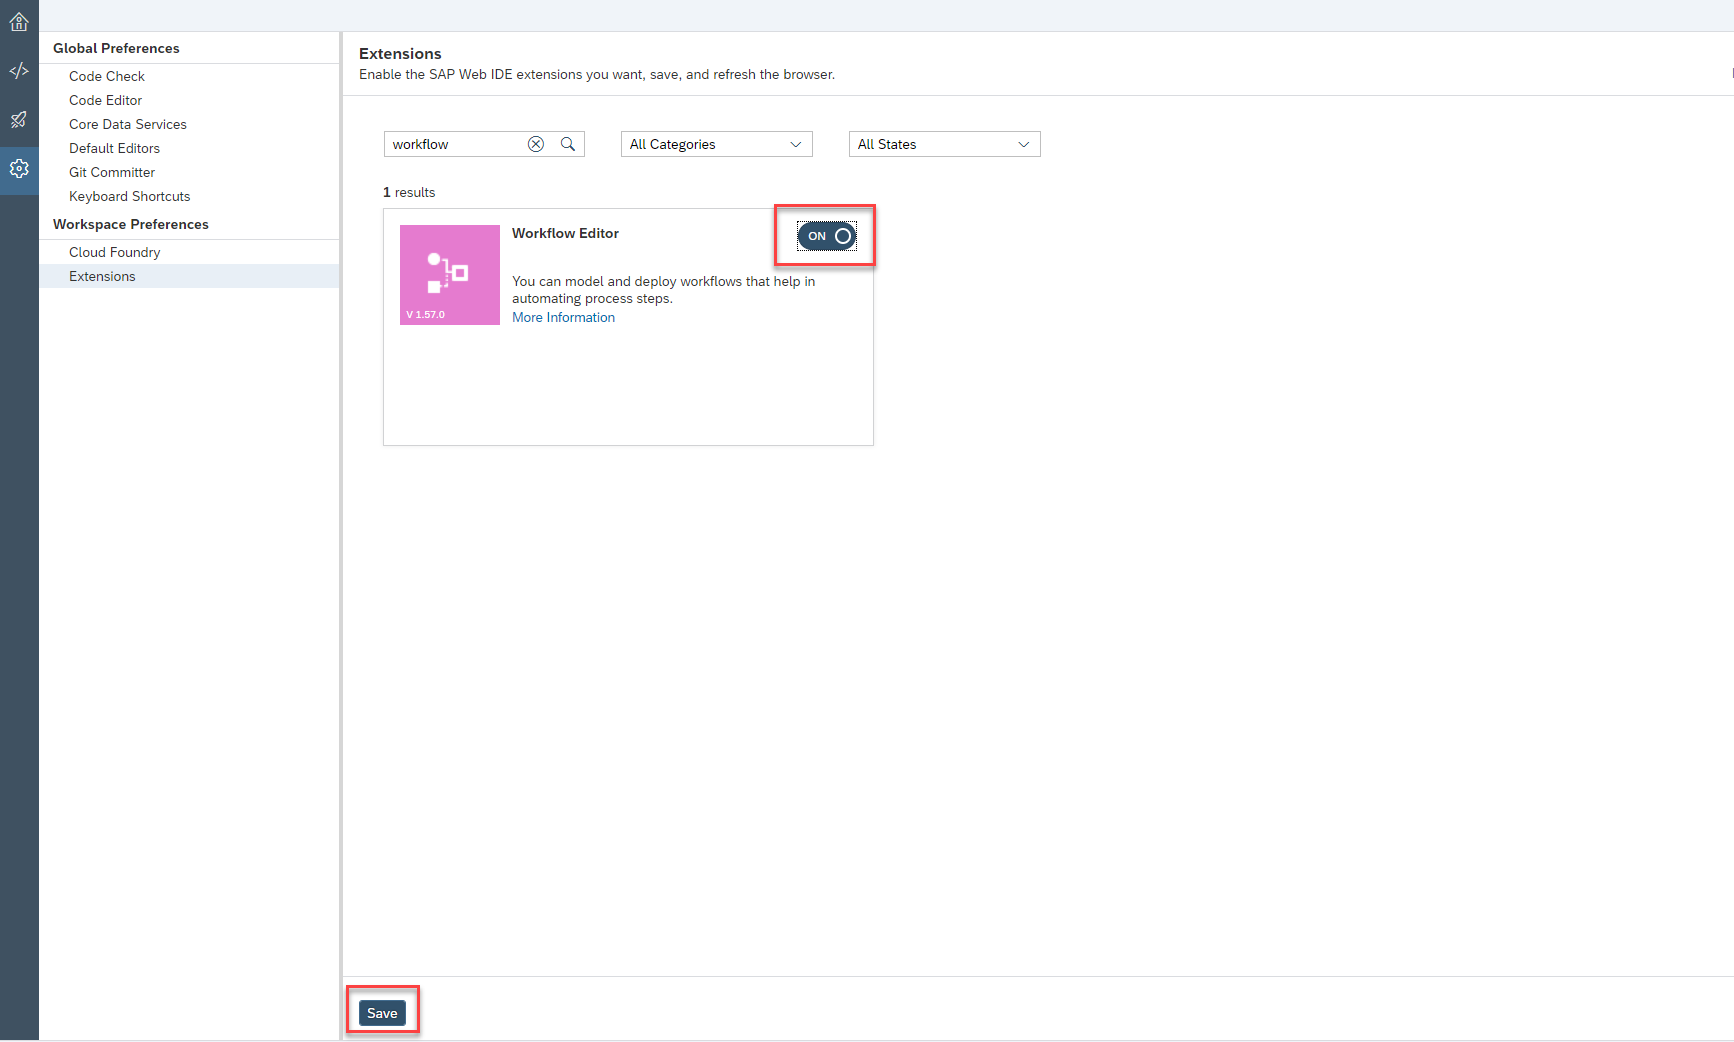Open the Preferences gear icon

(x=19, y=169)
